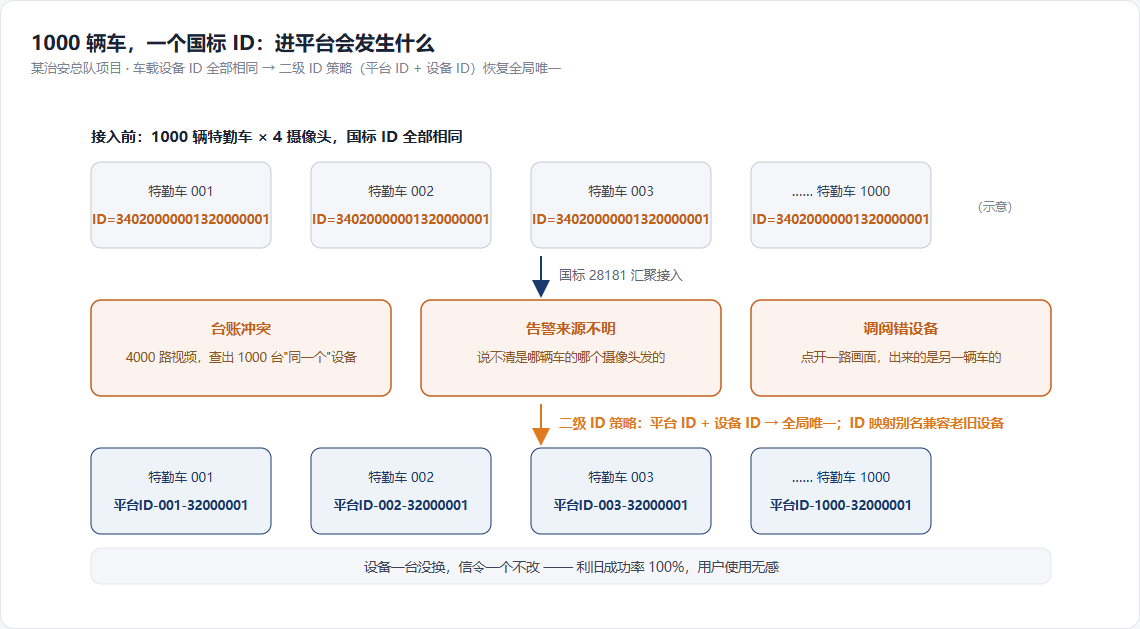Click "特勤车 003" label above 平台ID-003-32000001

621,477
